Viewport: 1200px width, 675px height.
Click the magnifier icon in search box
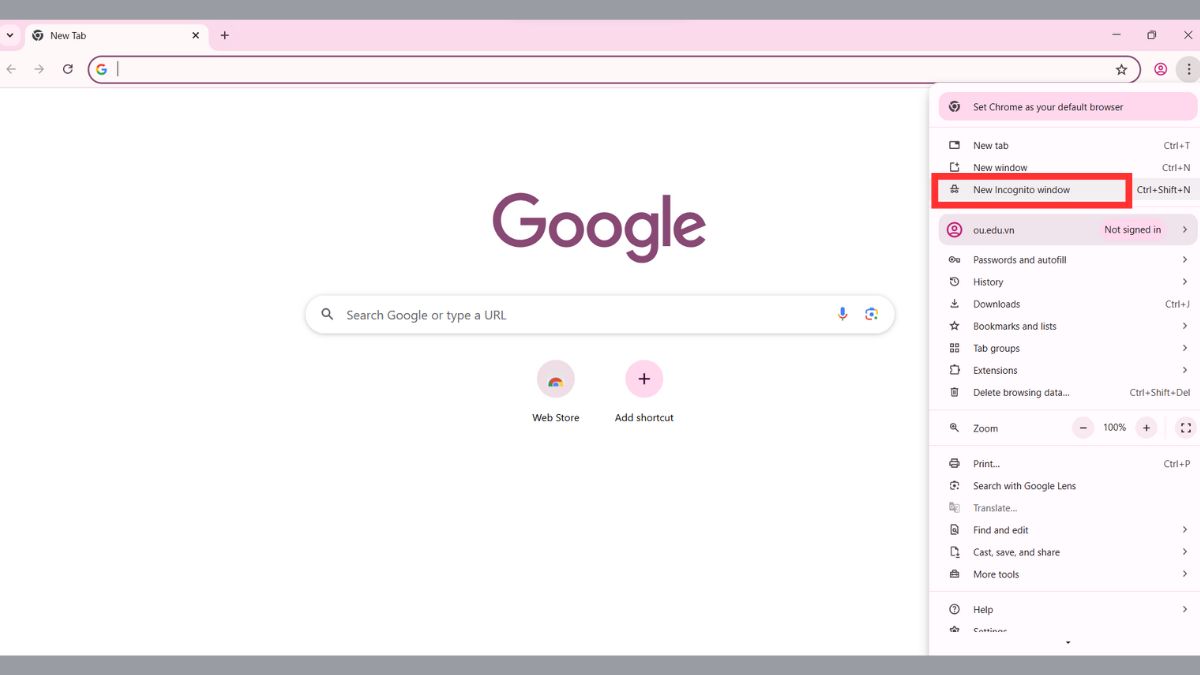click(x=327, y=314)
